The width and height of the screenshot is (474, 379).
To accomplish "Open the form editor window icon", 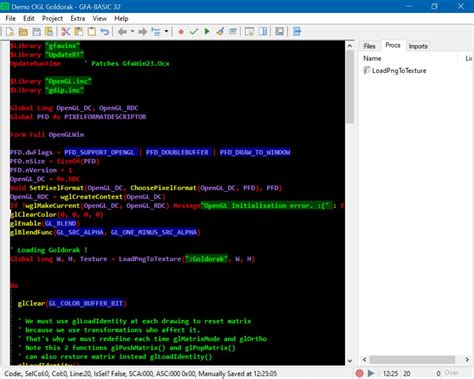I will [x=249, y=32].
